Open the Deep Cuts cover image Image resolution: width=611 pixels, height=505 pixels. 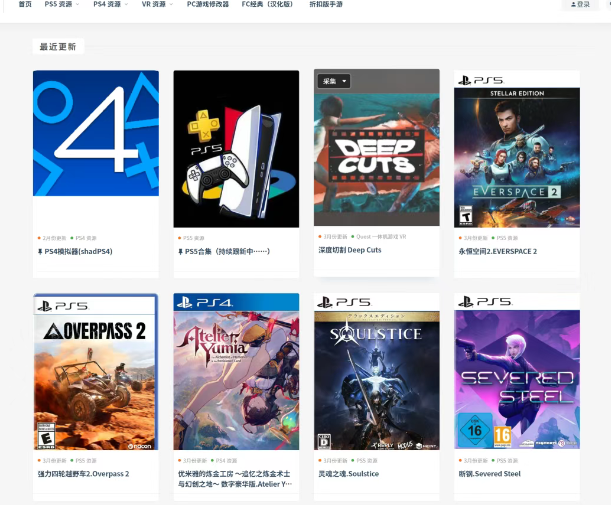[x=377, y=148]
